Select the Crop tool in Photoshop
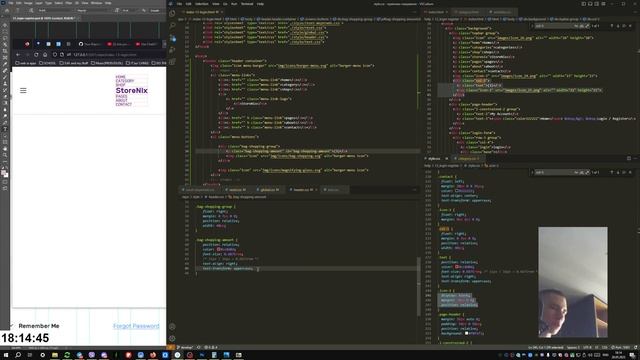 tap(5, 51)
